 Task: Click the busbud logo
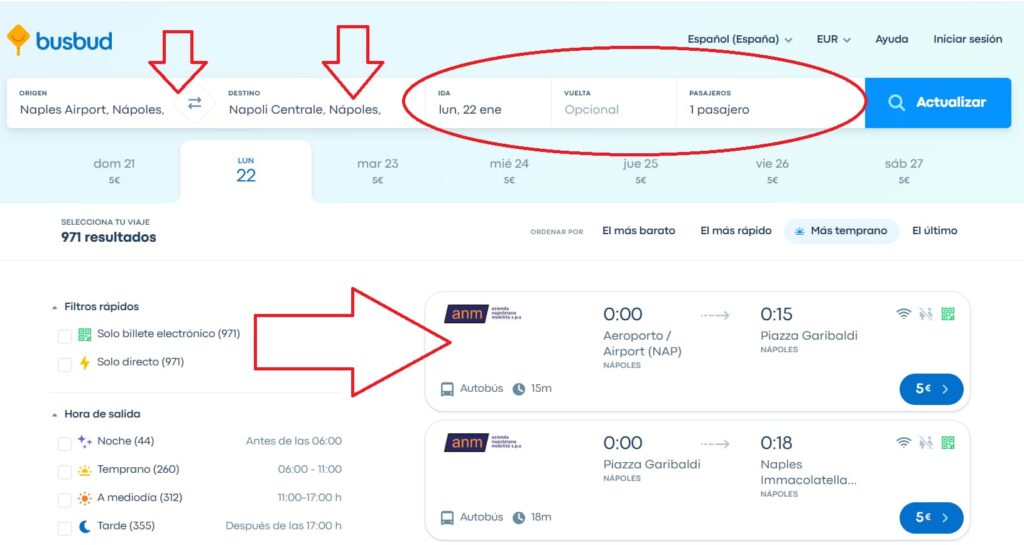tap(59, 40)
